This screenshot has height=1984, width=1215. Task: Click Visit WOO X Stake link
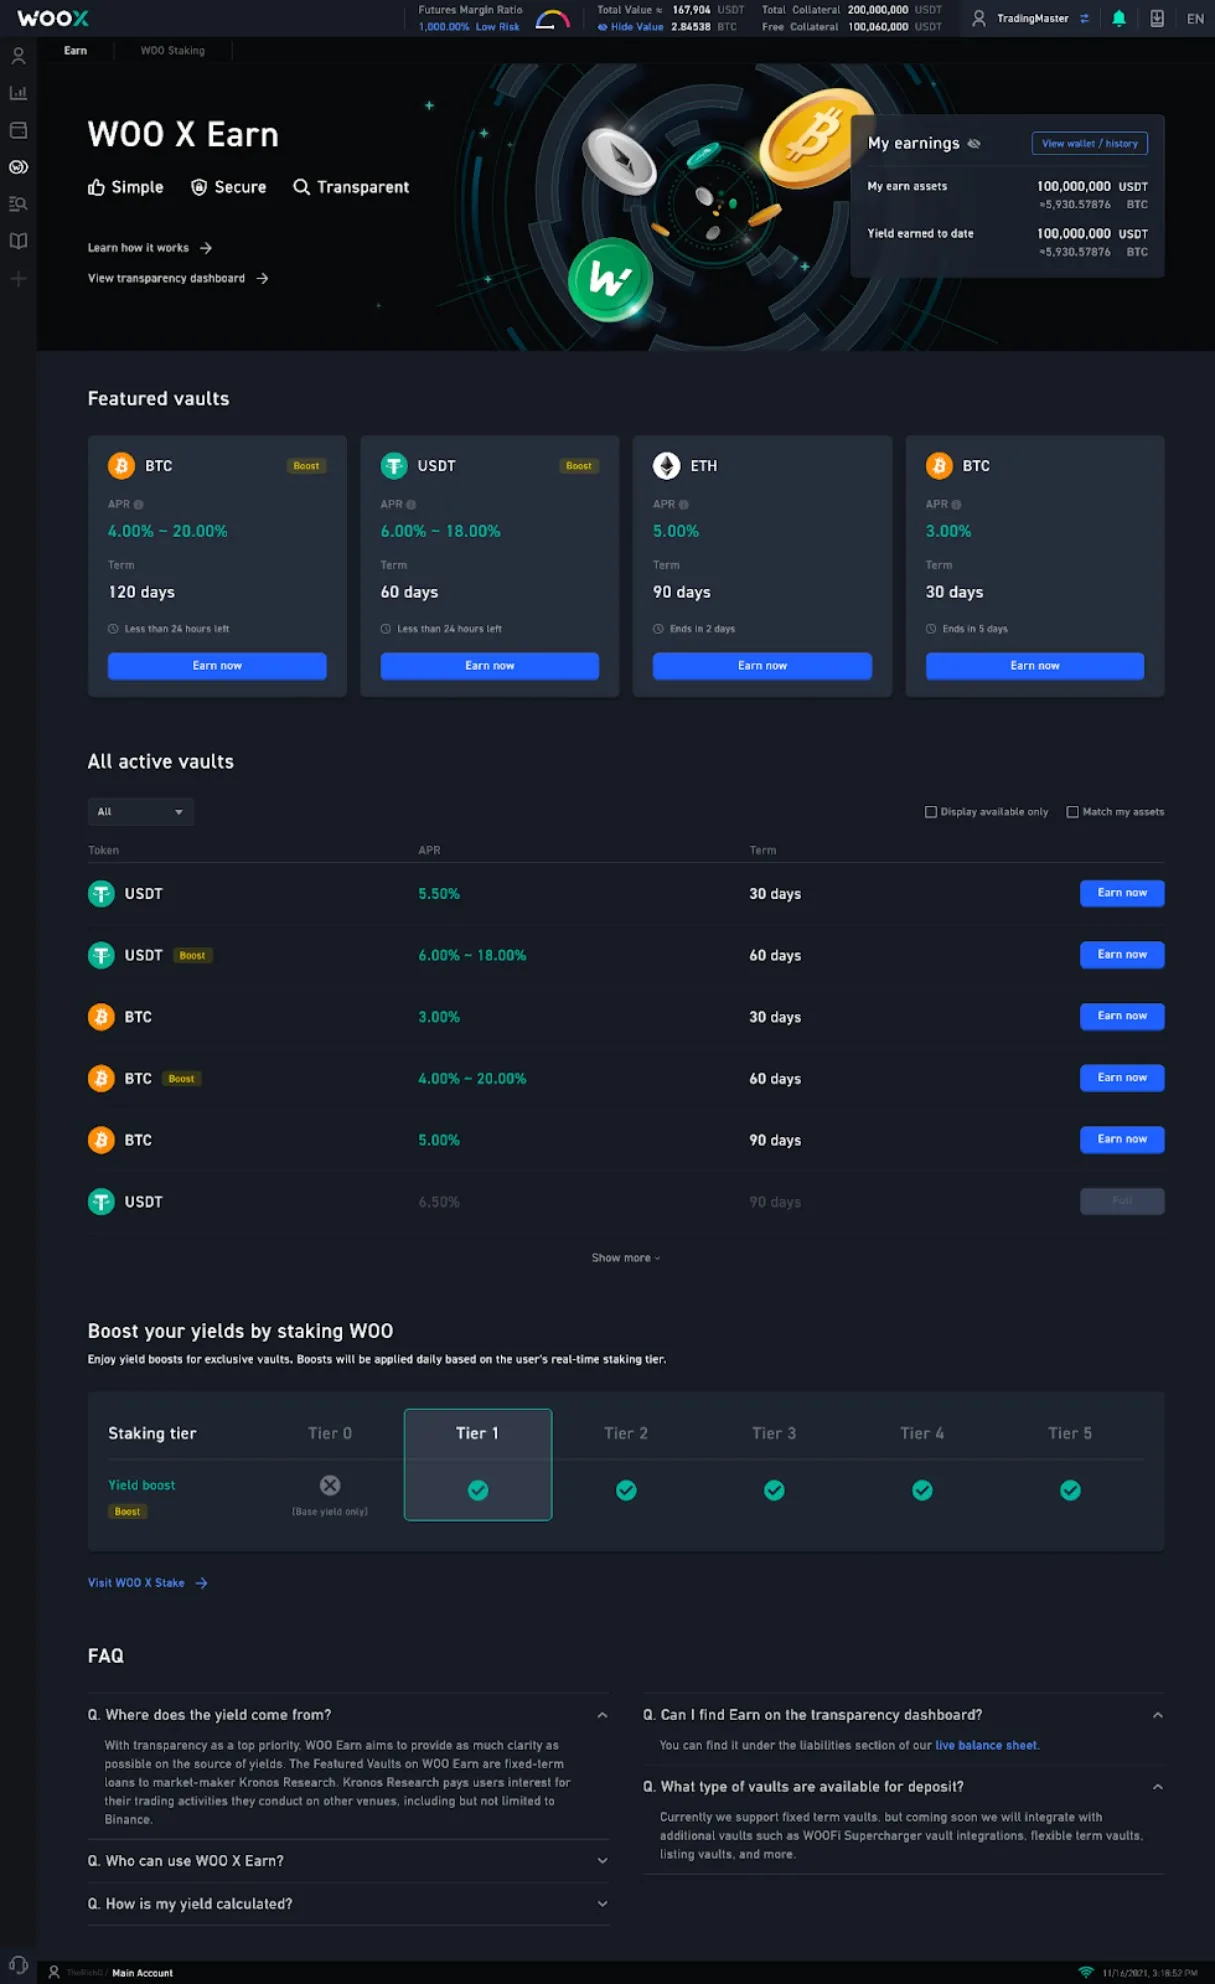(148, 1583)
